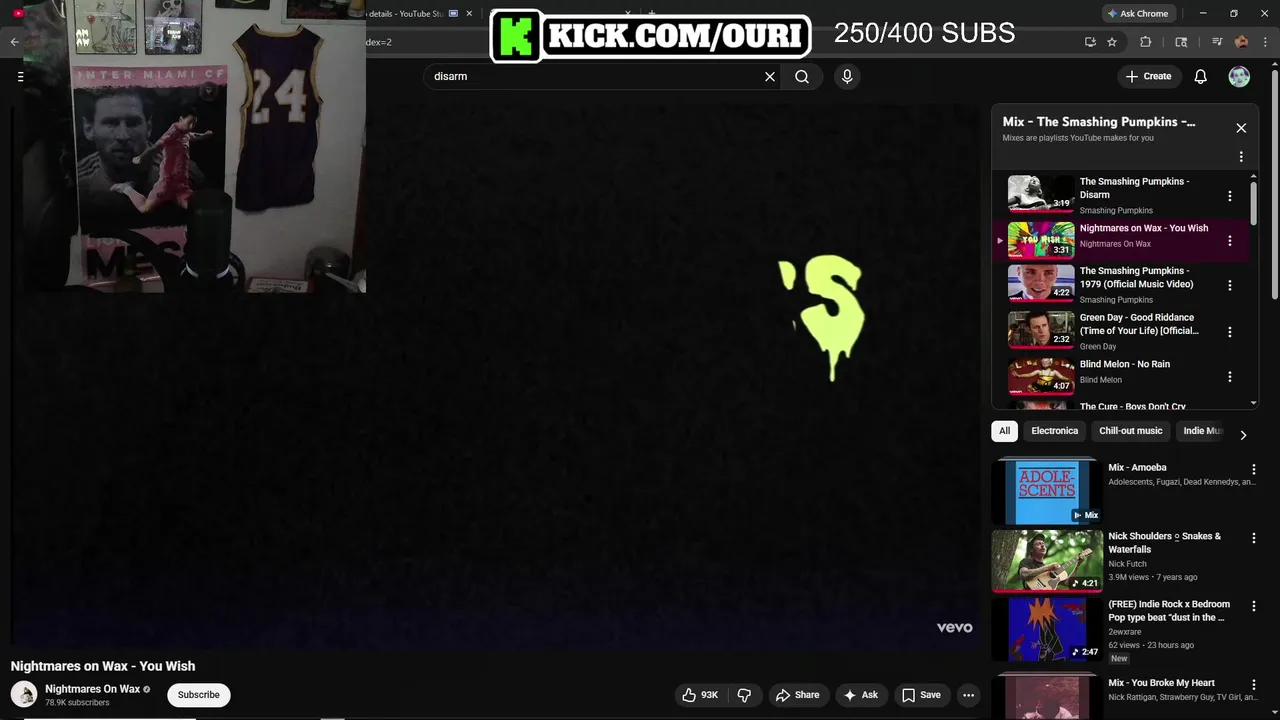
Task: Open Nightmares On Wax channel name link
Action: (x=93, y=689)
